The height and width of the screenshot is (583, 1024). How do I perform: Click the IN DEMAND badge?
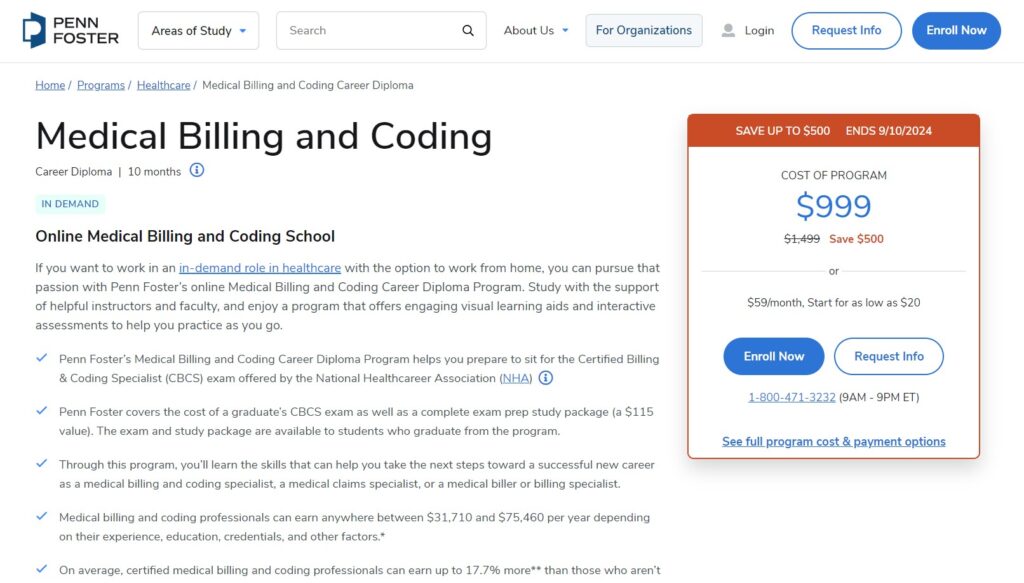pyautogui.click(x=70, y=204)
